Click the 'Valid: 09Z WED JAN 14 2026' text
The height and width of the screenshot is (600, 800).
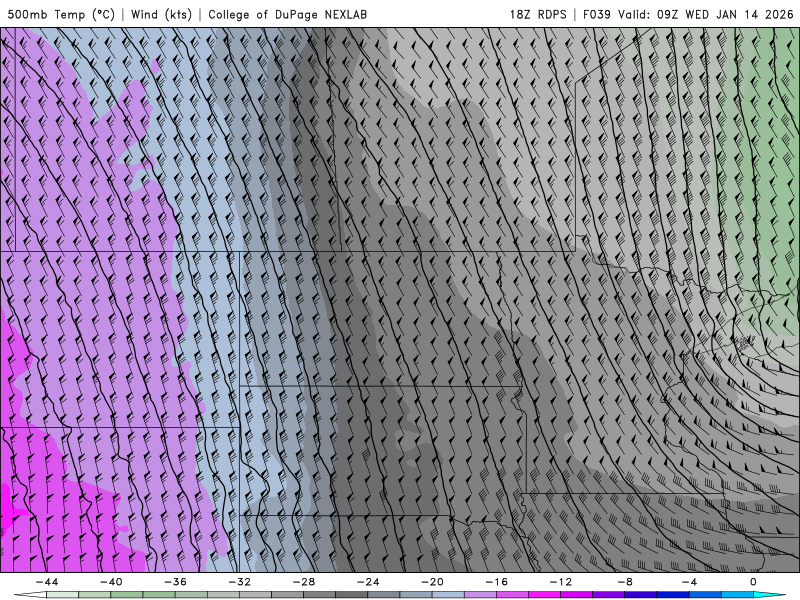click(706, 14)
